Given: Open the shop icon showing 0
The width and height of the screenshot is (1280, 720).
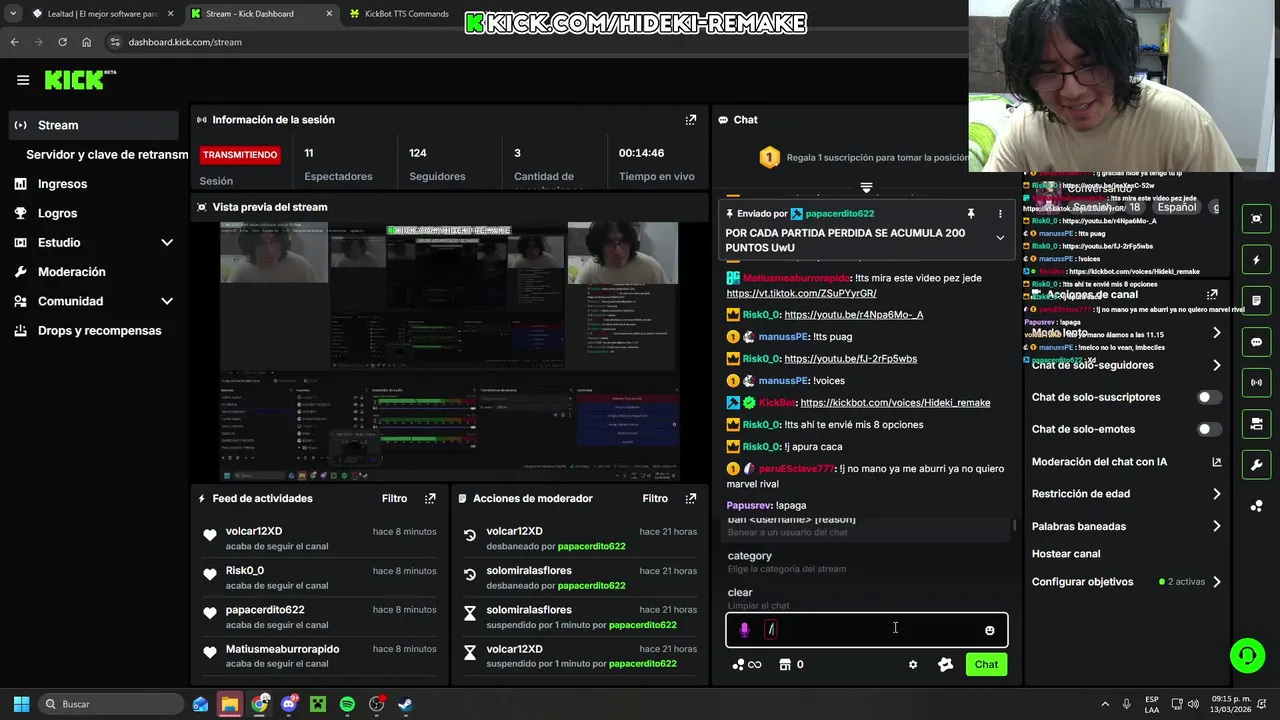Looking at the screenshot, I should tap(791, 664).
